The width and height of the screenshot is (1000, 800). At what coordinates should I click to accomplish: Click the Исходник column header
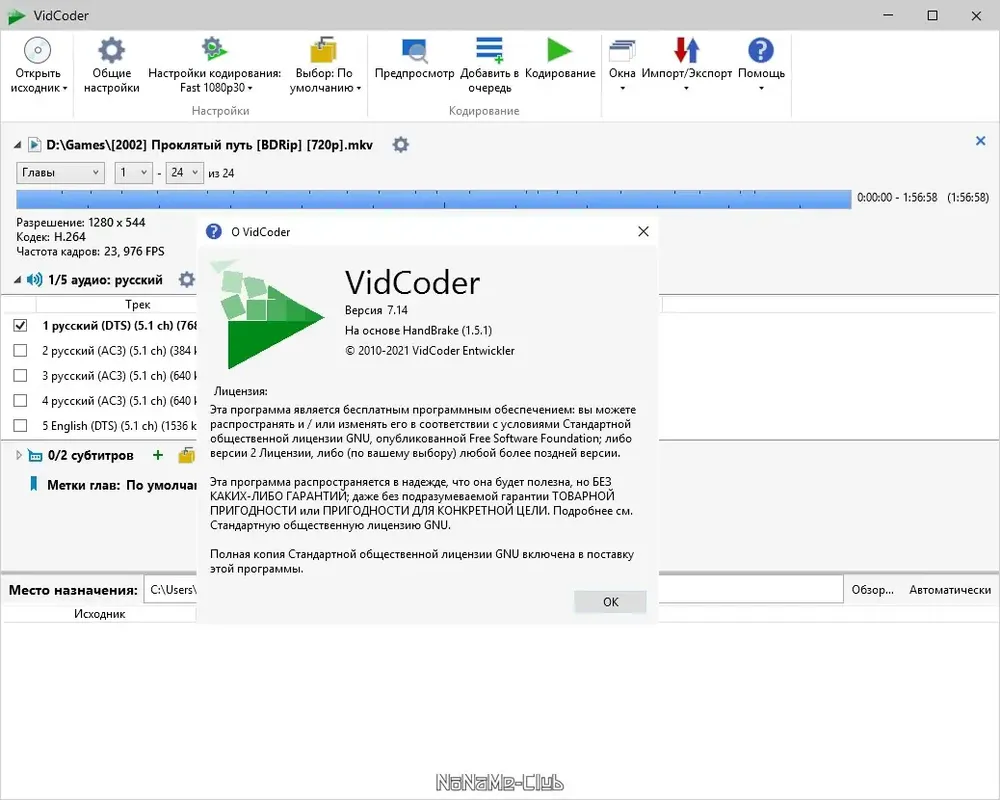(x=99, y=614)
